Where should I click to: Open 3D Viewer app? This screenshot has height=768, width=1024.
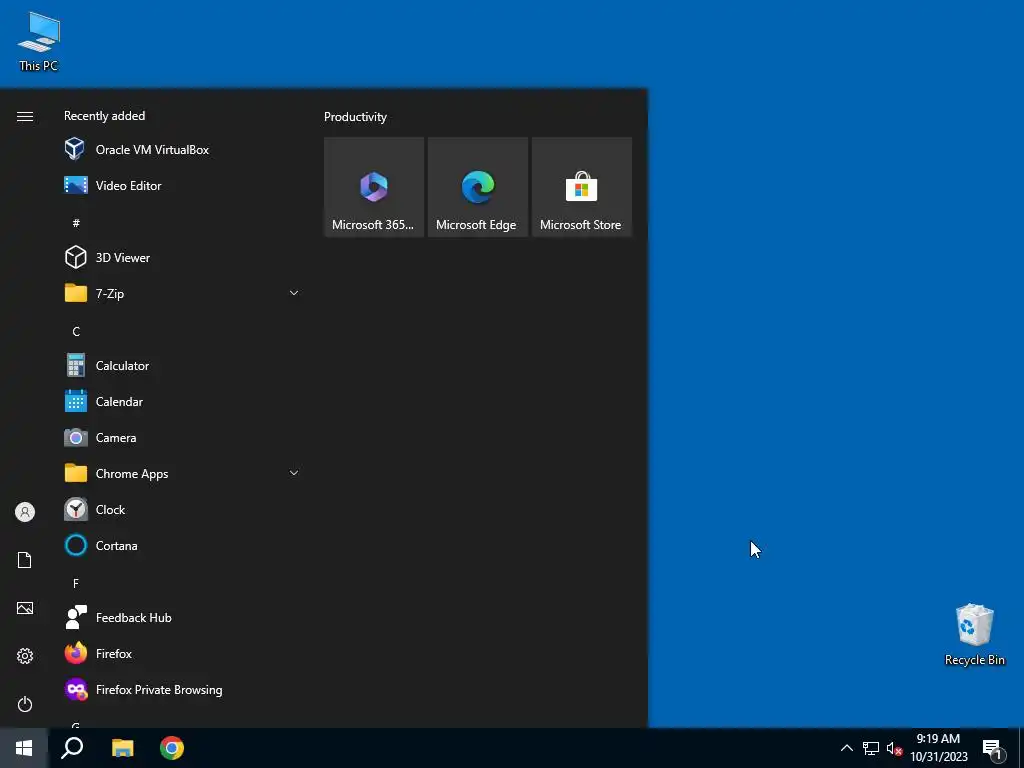pos(182,257)
